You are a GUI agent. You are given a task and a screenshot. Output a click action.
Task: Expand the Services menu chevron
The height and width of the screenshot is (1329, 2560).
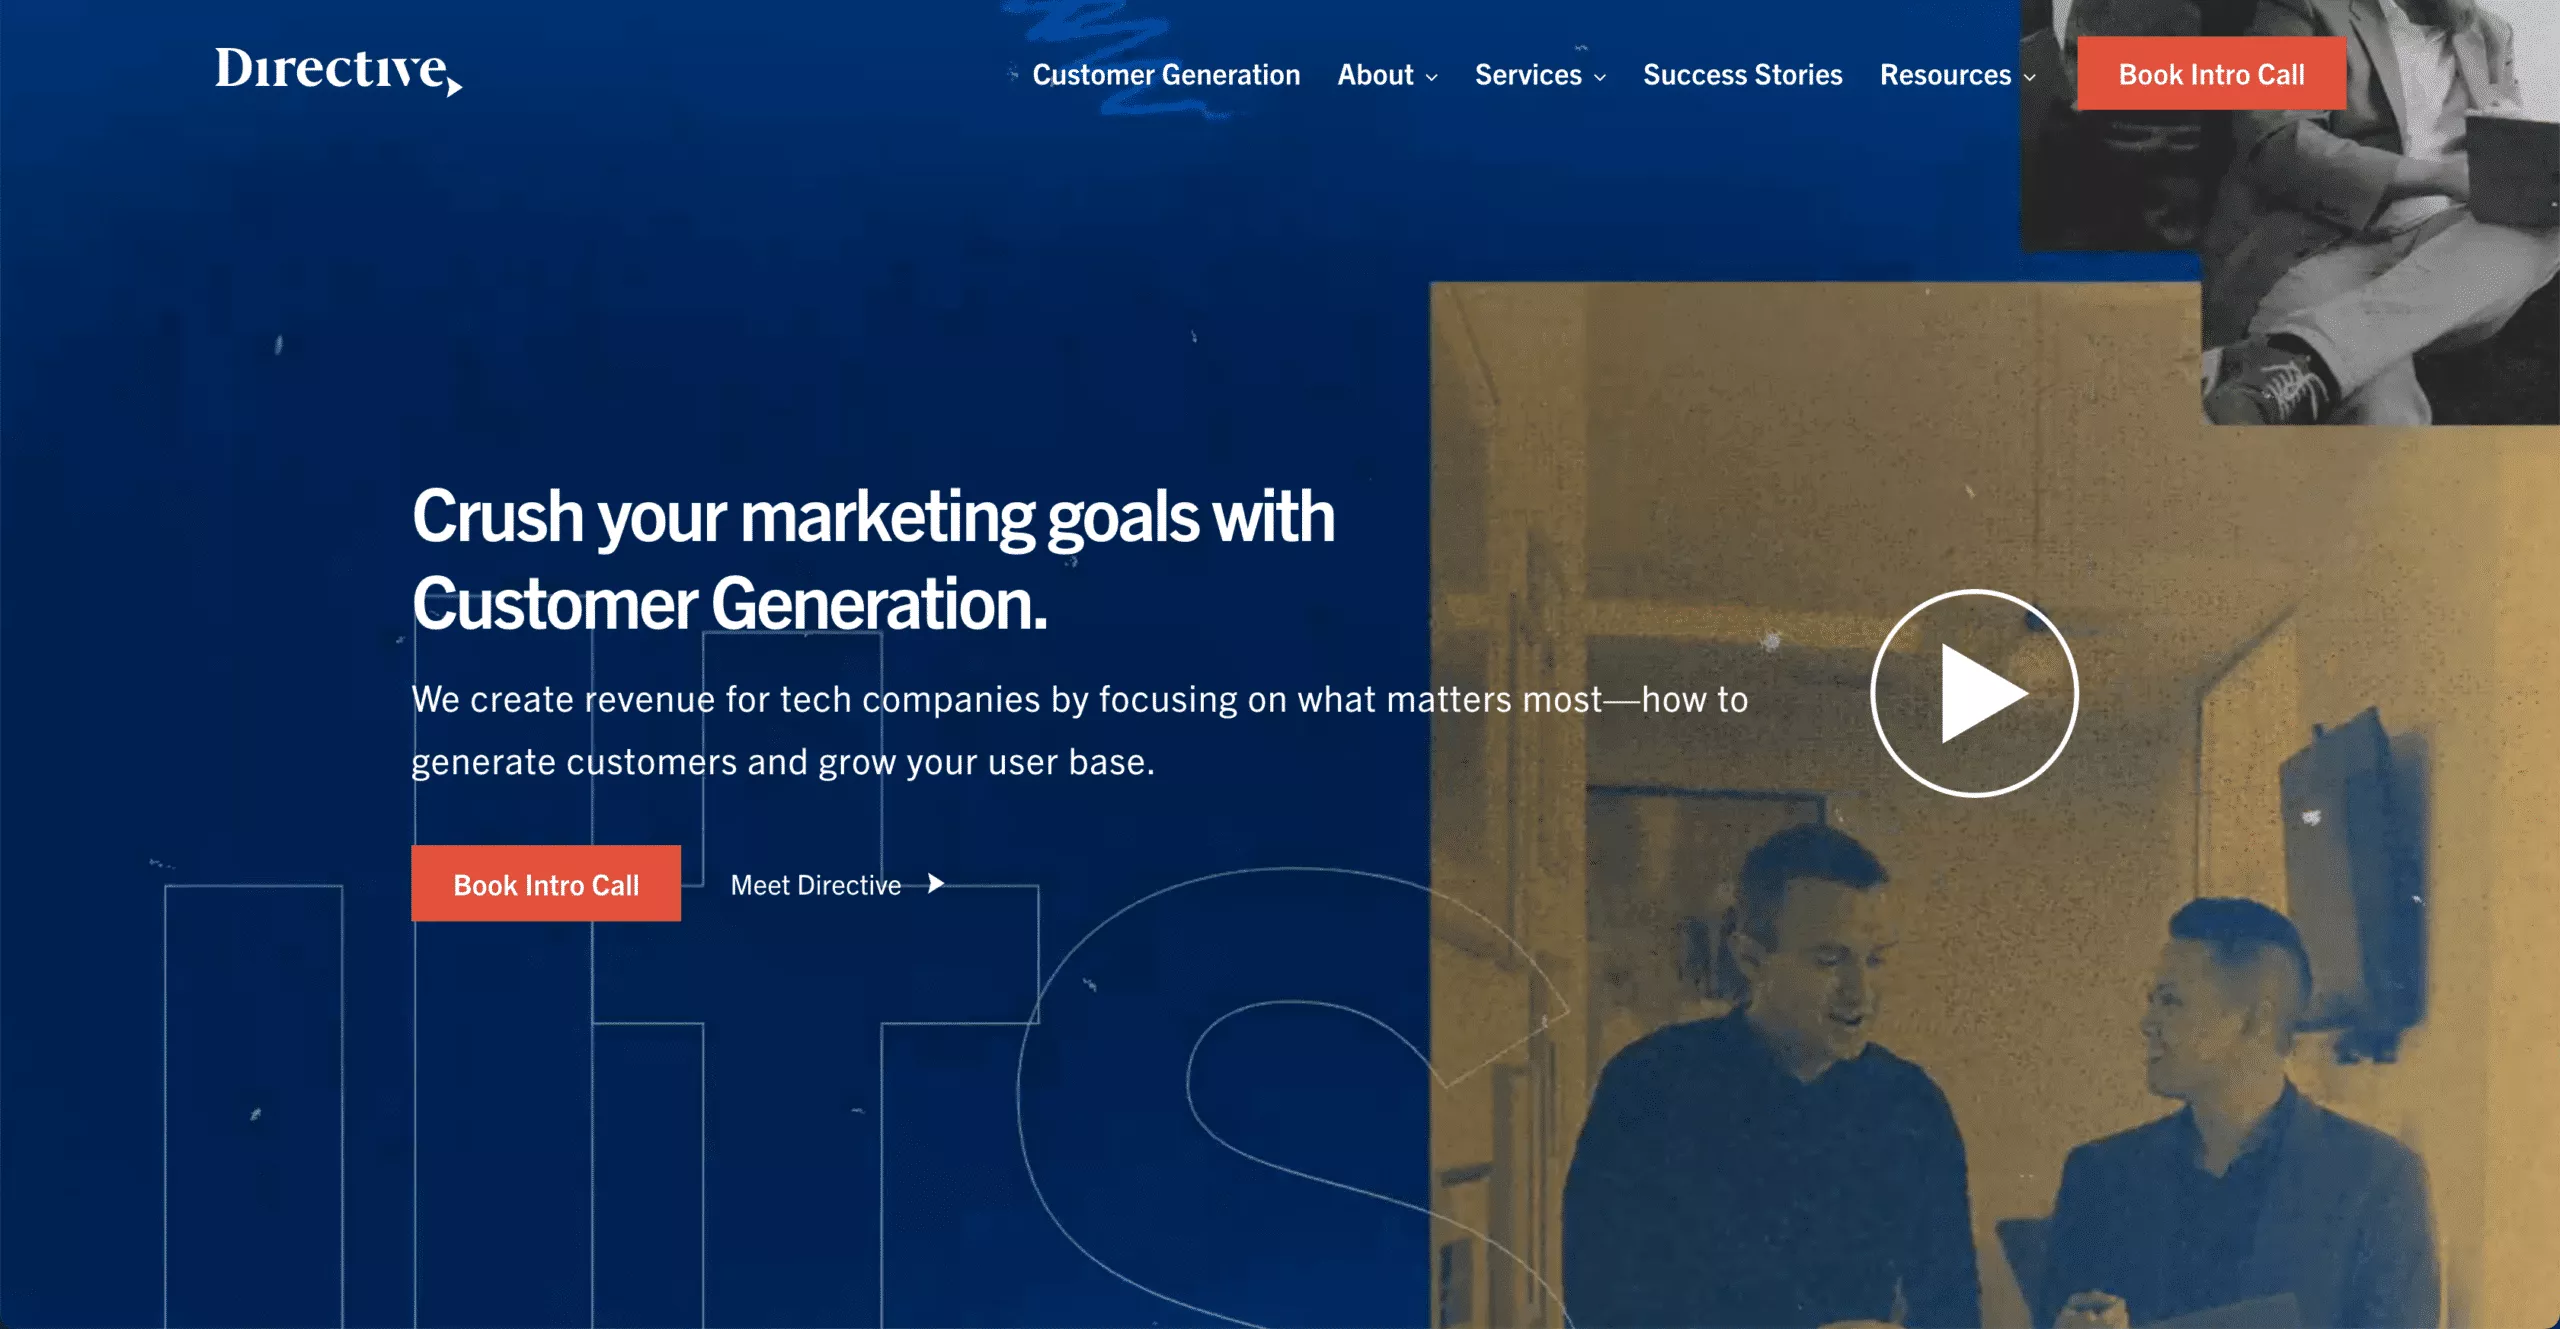pos(1600,77)
